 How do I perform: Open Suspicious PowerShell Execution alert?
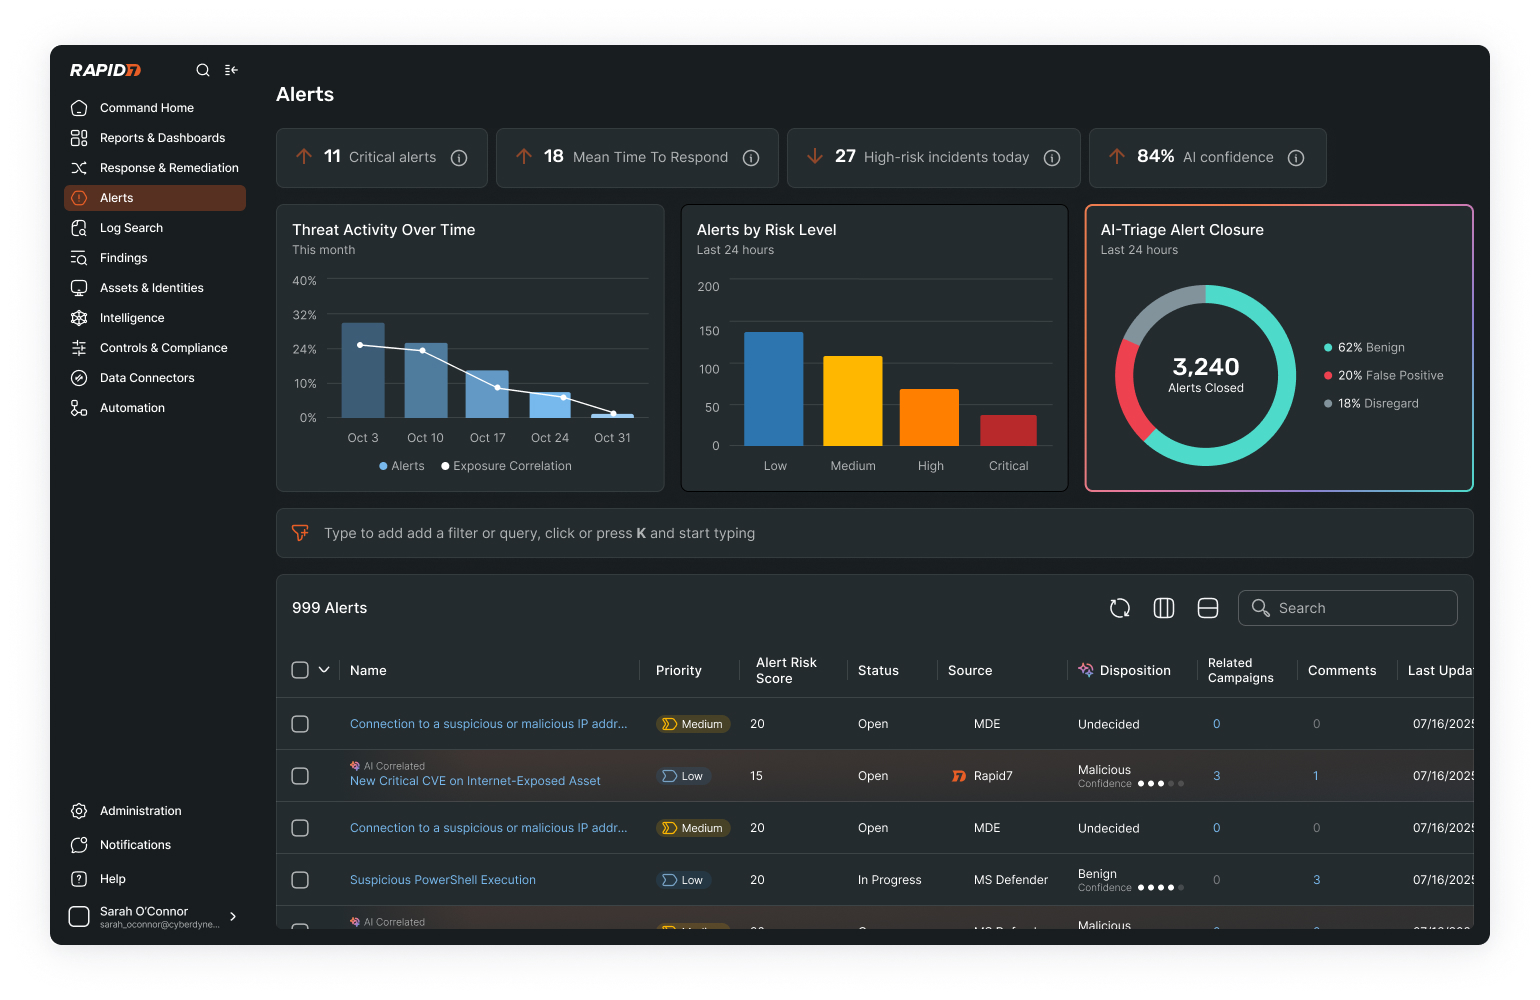click(443, 880)
